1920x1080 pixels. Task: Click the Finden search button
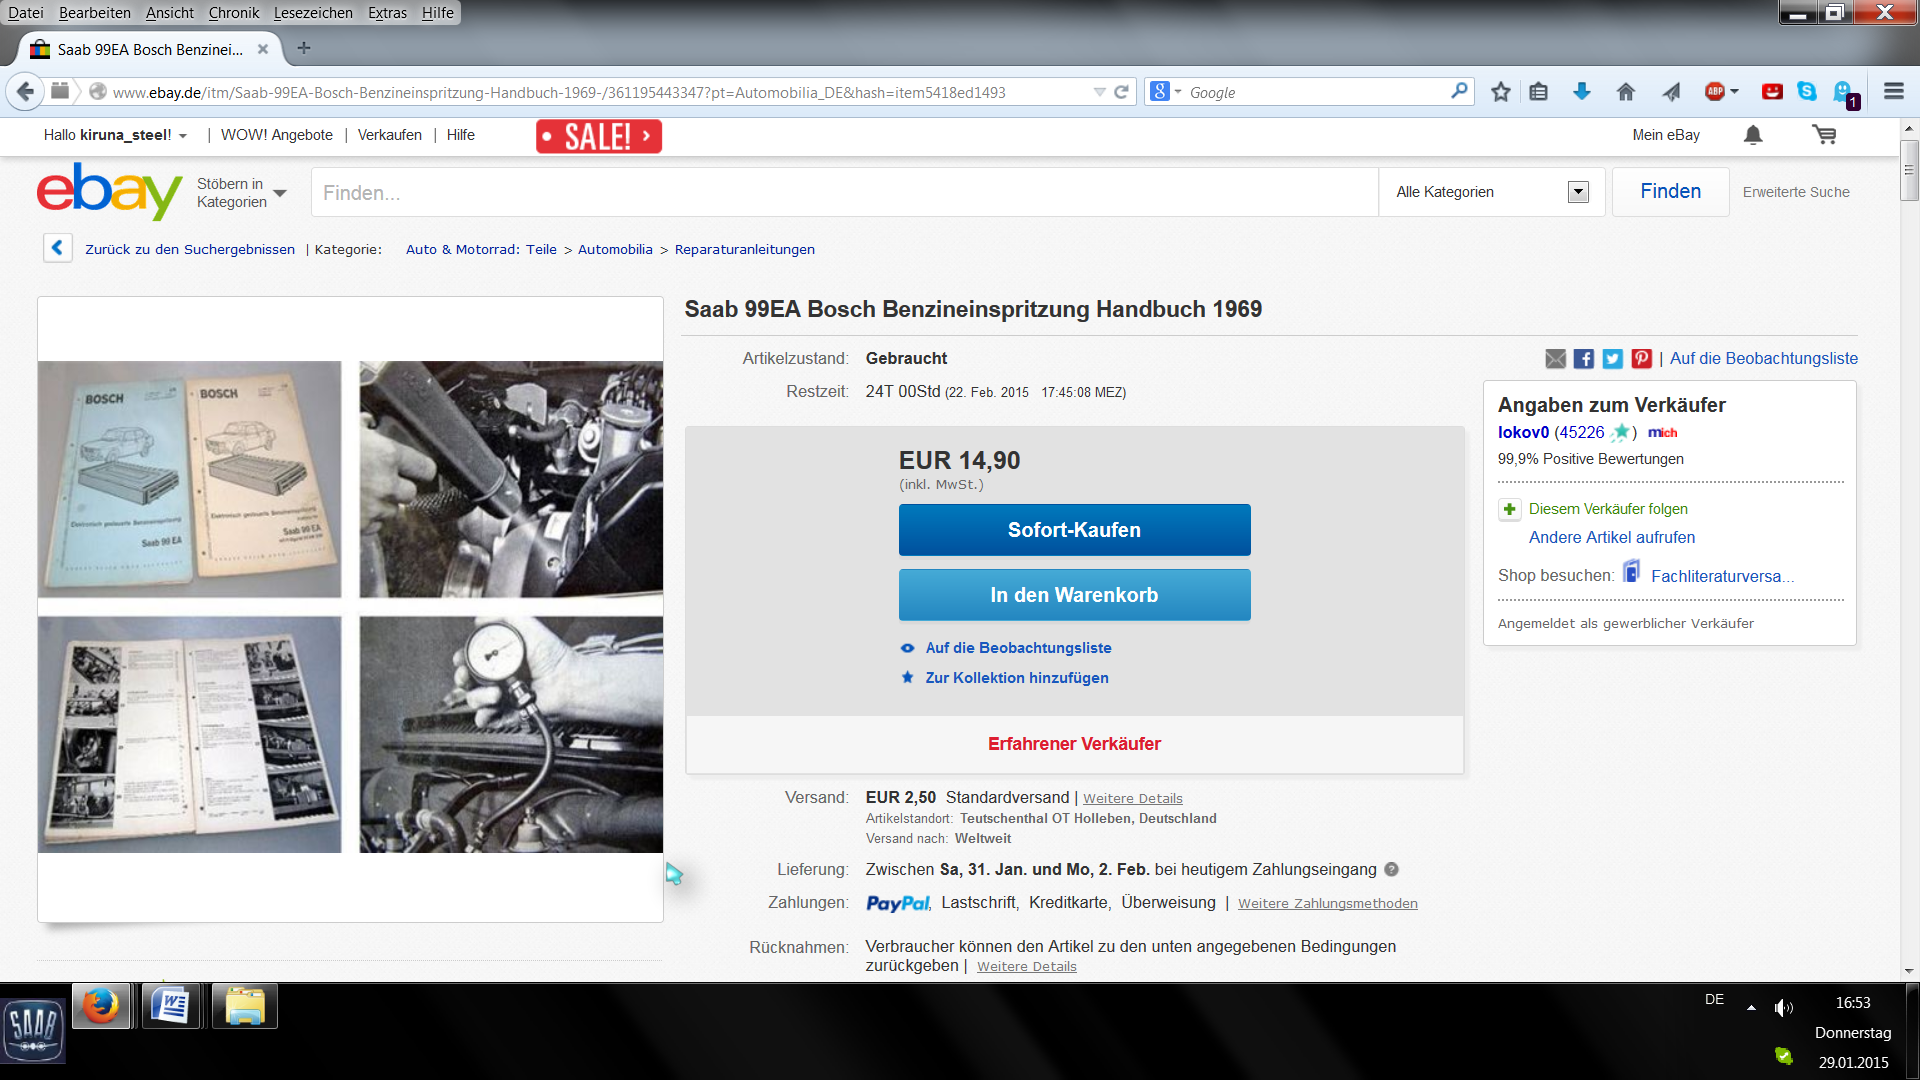click(1670, 191)
